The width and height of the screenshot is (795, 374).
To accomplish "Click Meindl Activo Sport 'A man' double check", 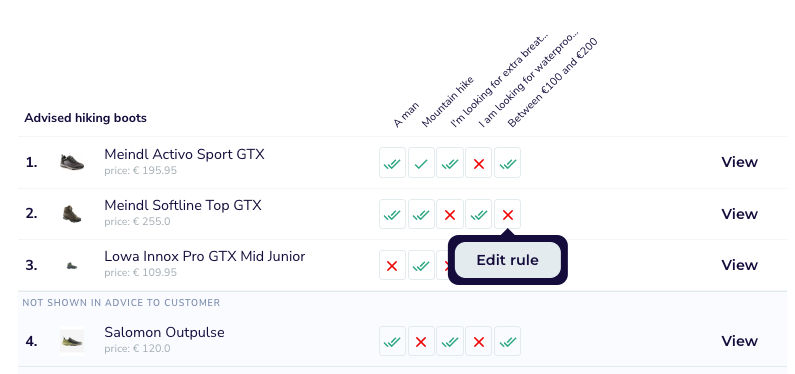I will coord(392,163).
